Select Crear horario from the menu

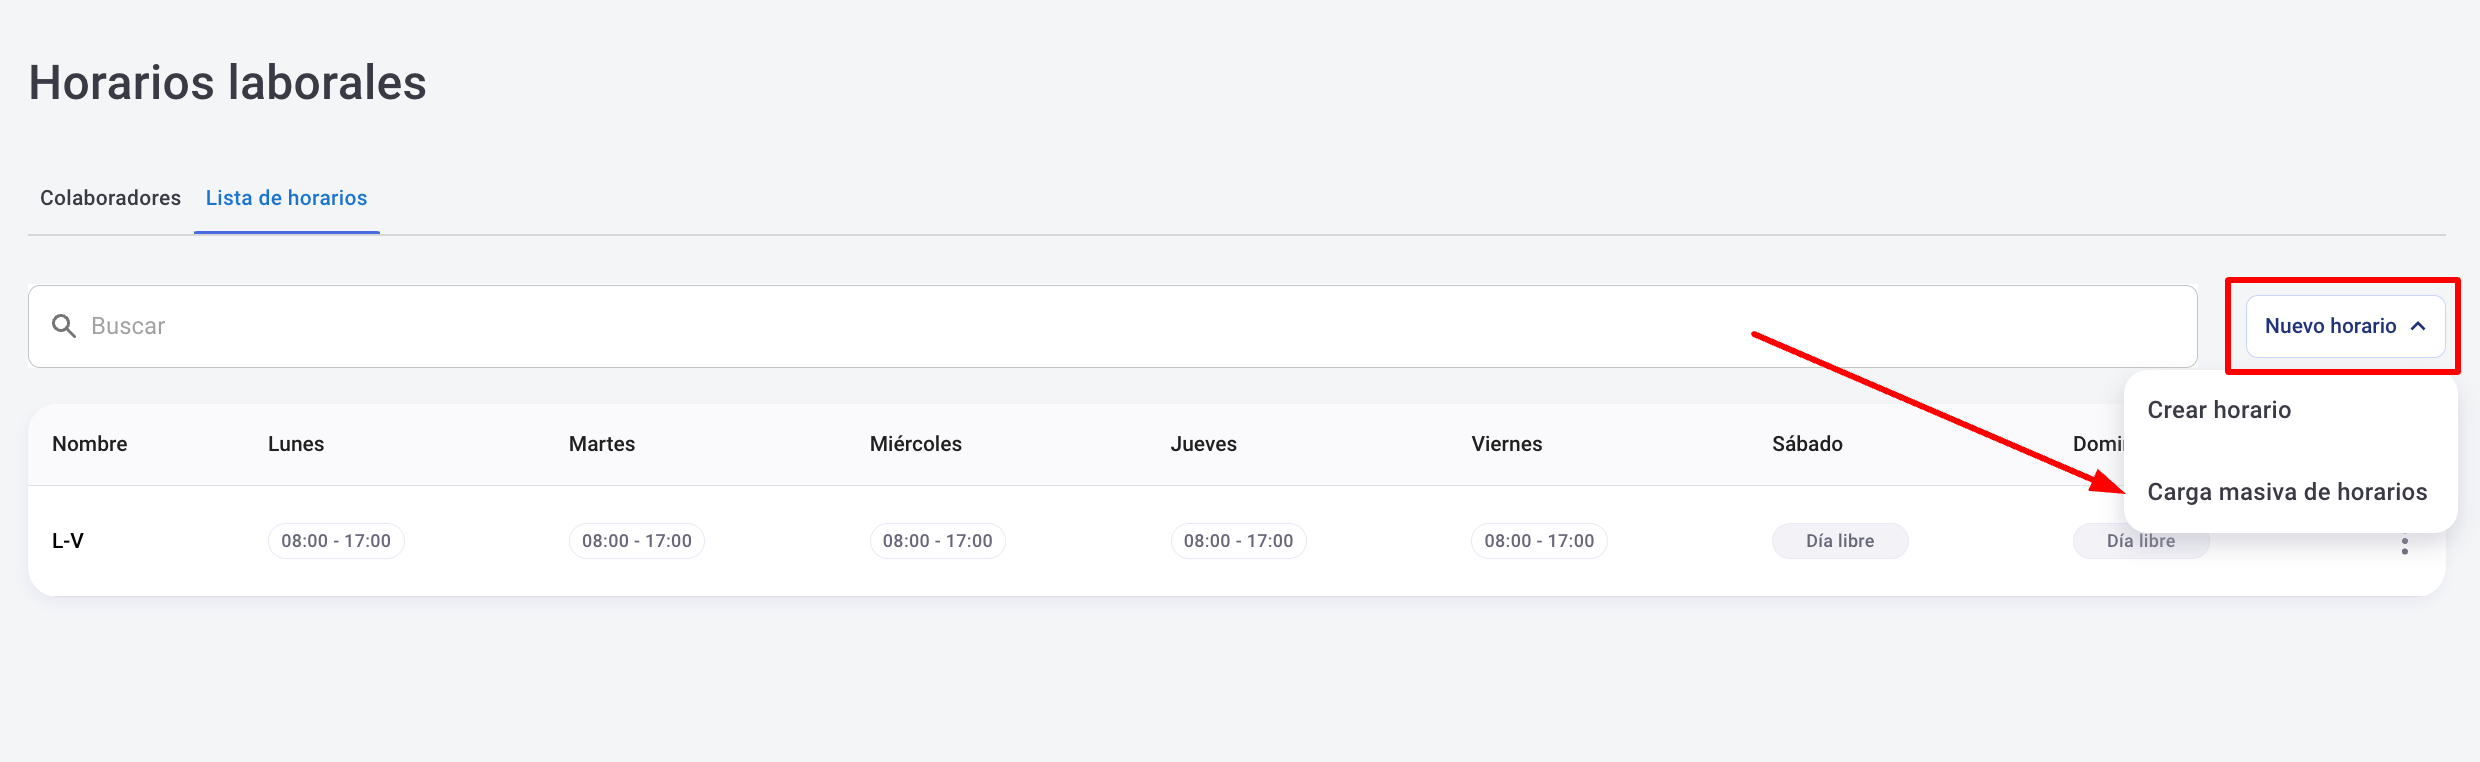2219,410
